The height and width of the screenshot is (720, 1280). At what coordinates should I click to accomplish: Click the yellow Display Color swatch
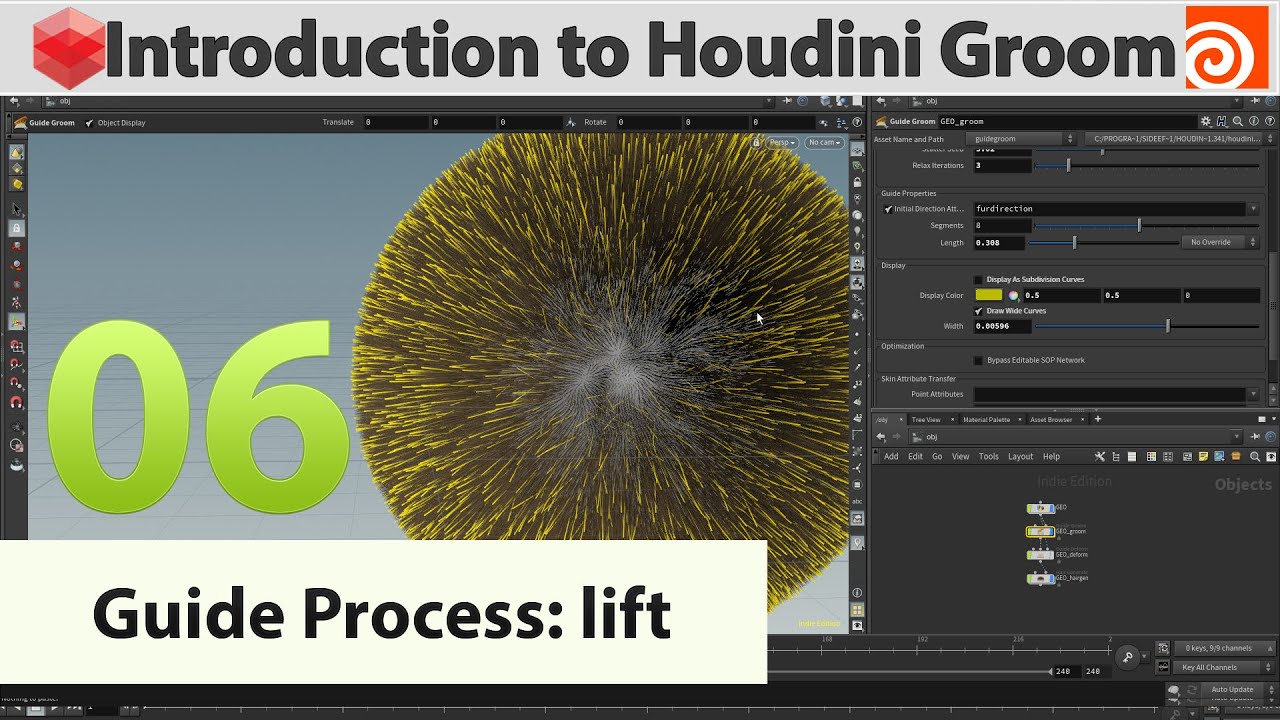[988, 295]
